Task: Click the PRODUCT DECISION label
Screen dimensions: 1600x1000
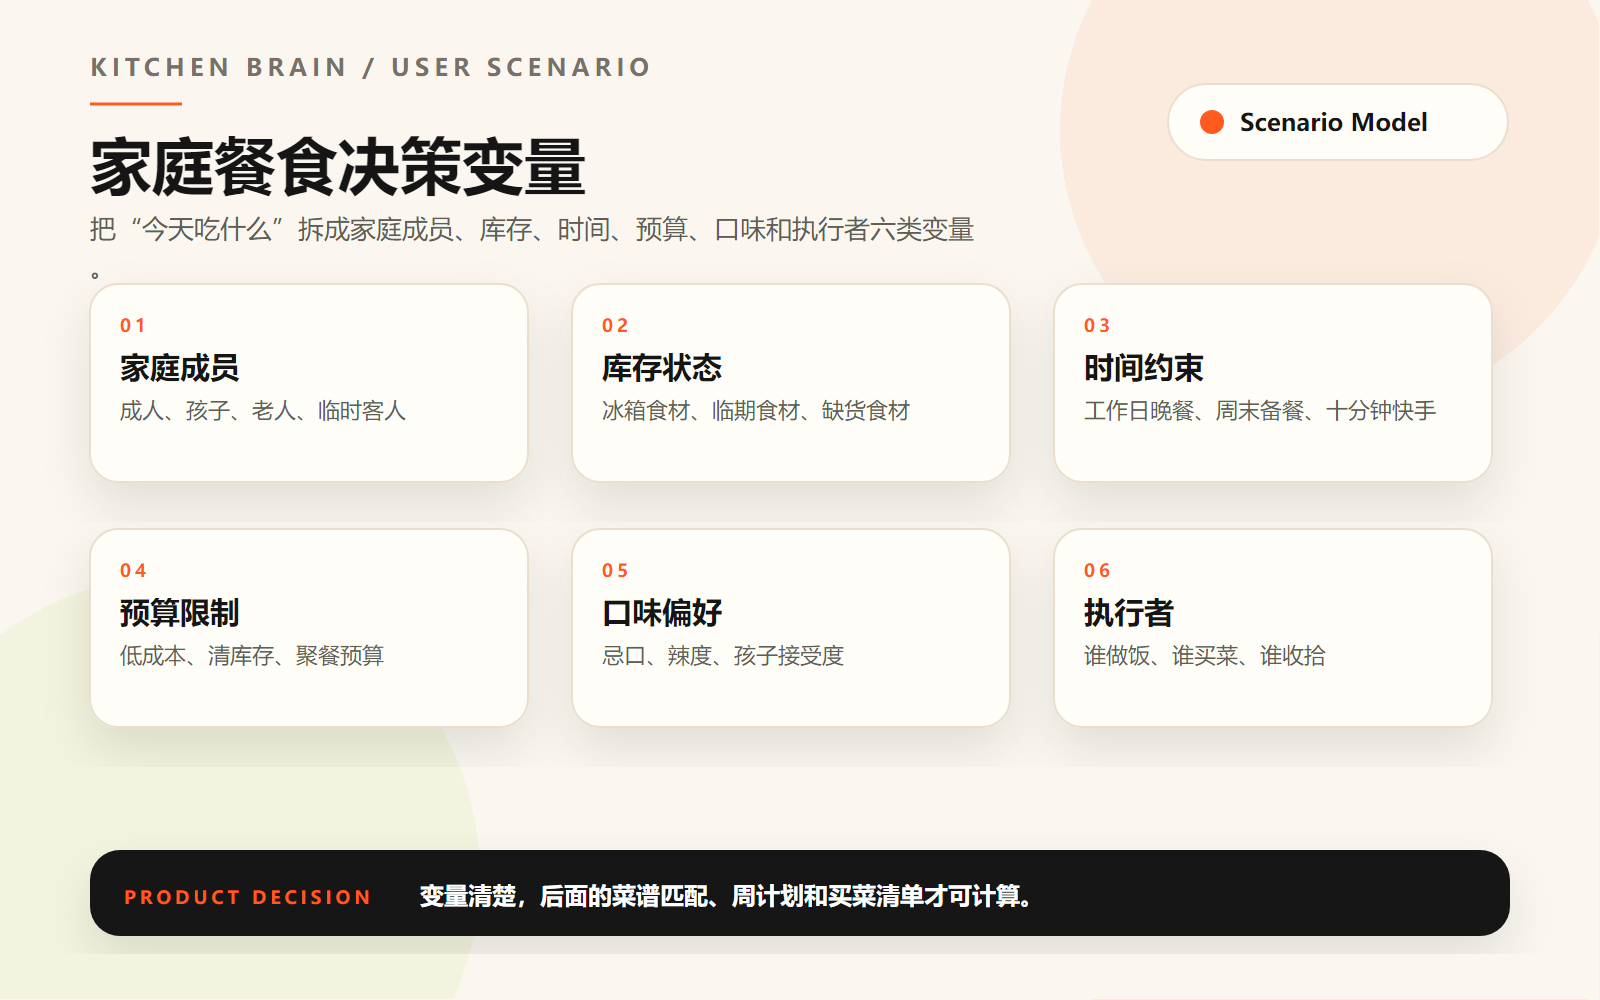Action: [248, 897]
